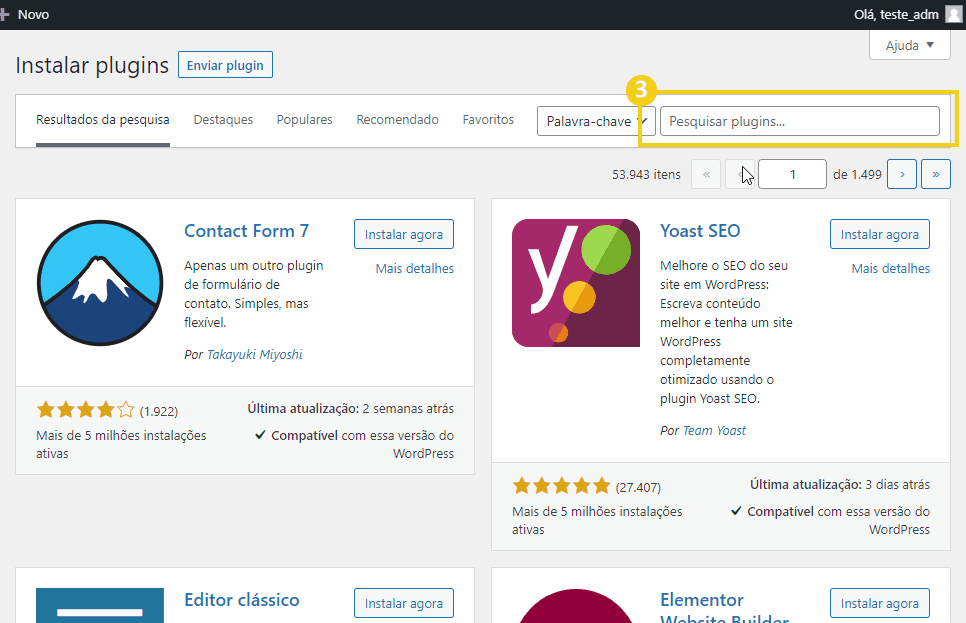Open the Yoast SEO plugin logo

pos(576,283)
